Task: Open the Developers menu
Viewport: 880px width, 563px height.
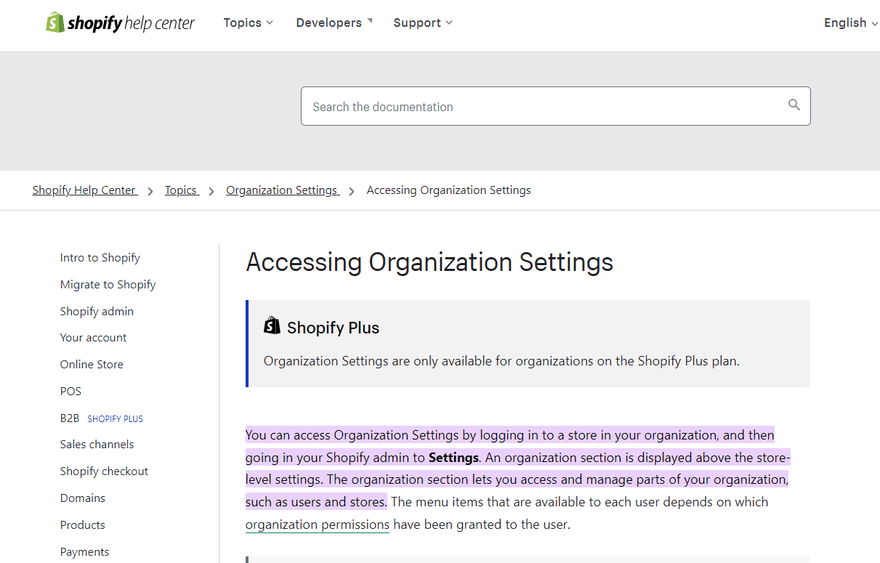Action: click(x=334, y=23)
